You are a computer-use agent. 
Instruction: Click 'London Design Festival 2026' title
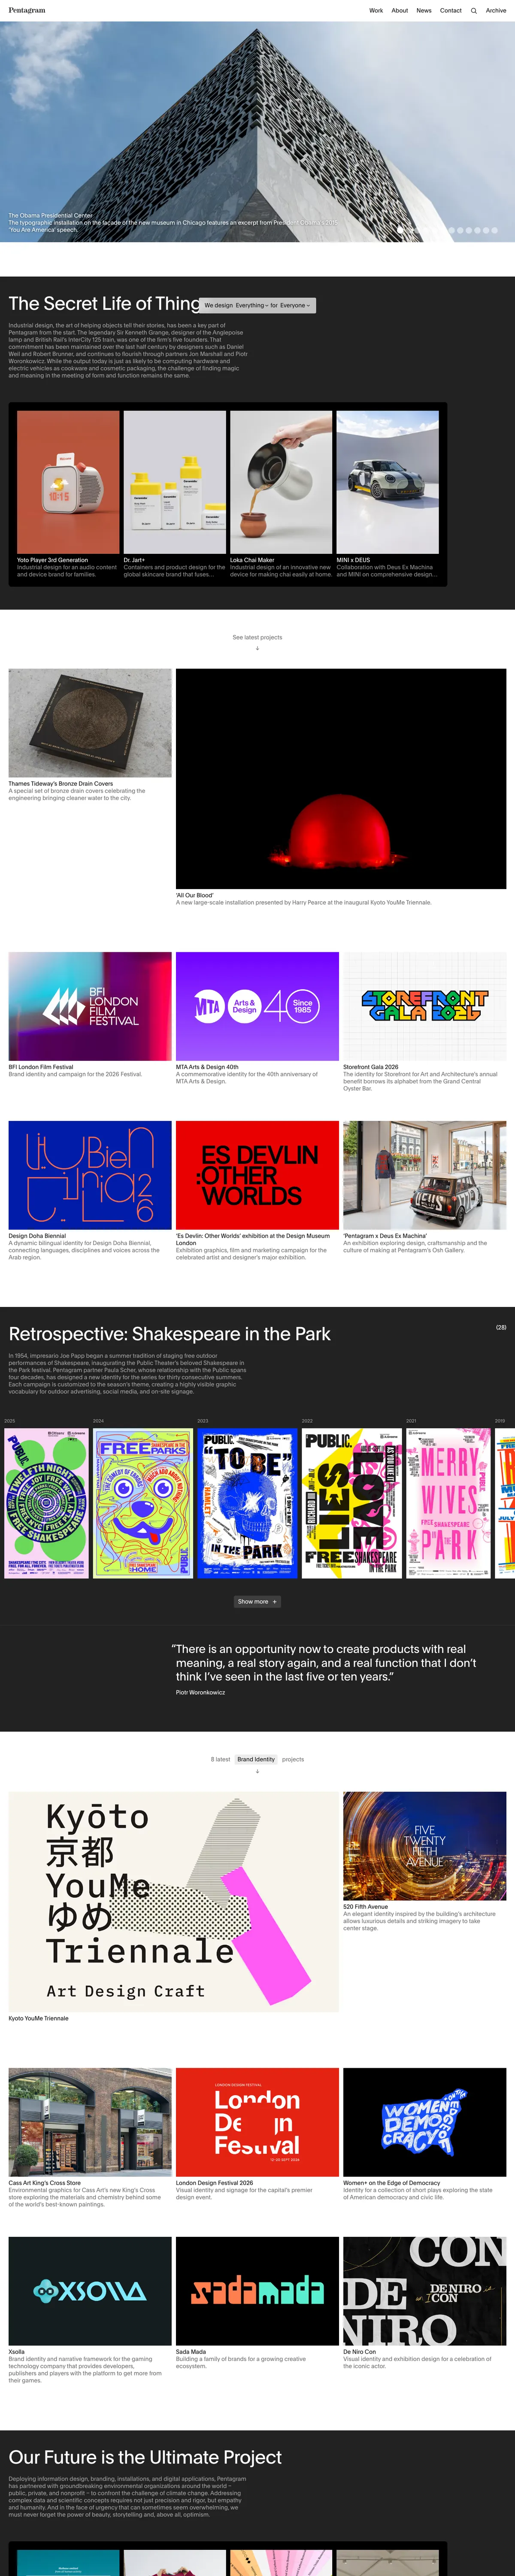point(215,2183)
